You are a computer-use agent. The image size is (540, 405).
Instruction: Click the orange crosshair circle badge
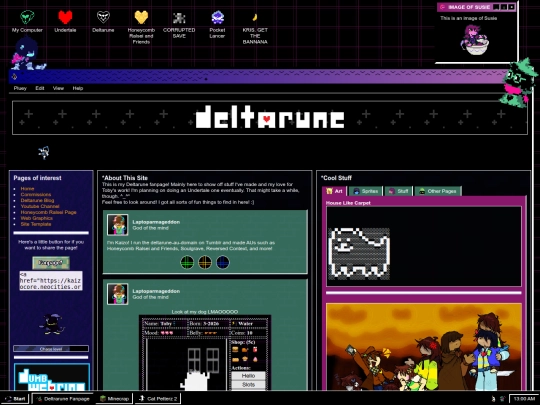tap(205, 262)
